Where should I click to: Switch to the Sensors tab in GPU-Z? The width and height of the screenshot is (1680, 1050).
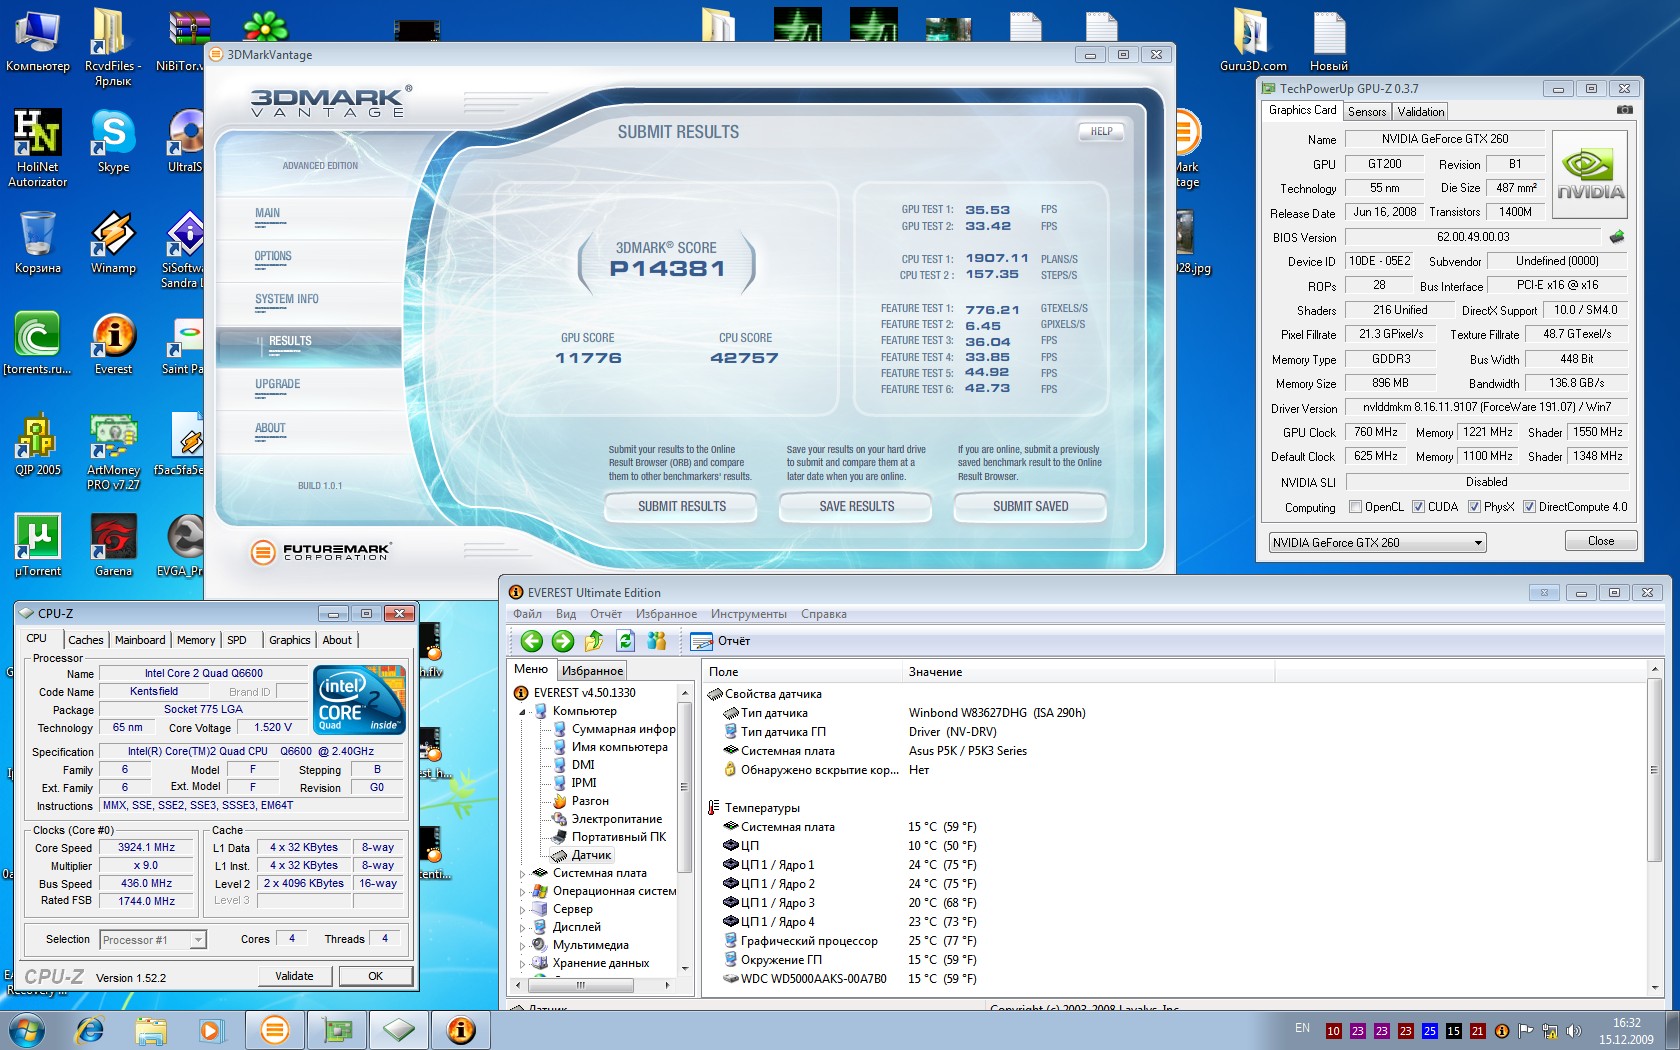pyautogui.click(x=1366, y=112)
